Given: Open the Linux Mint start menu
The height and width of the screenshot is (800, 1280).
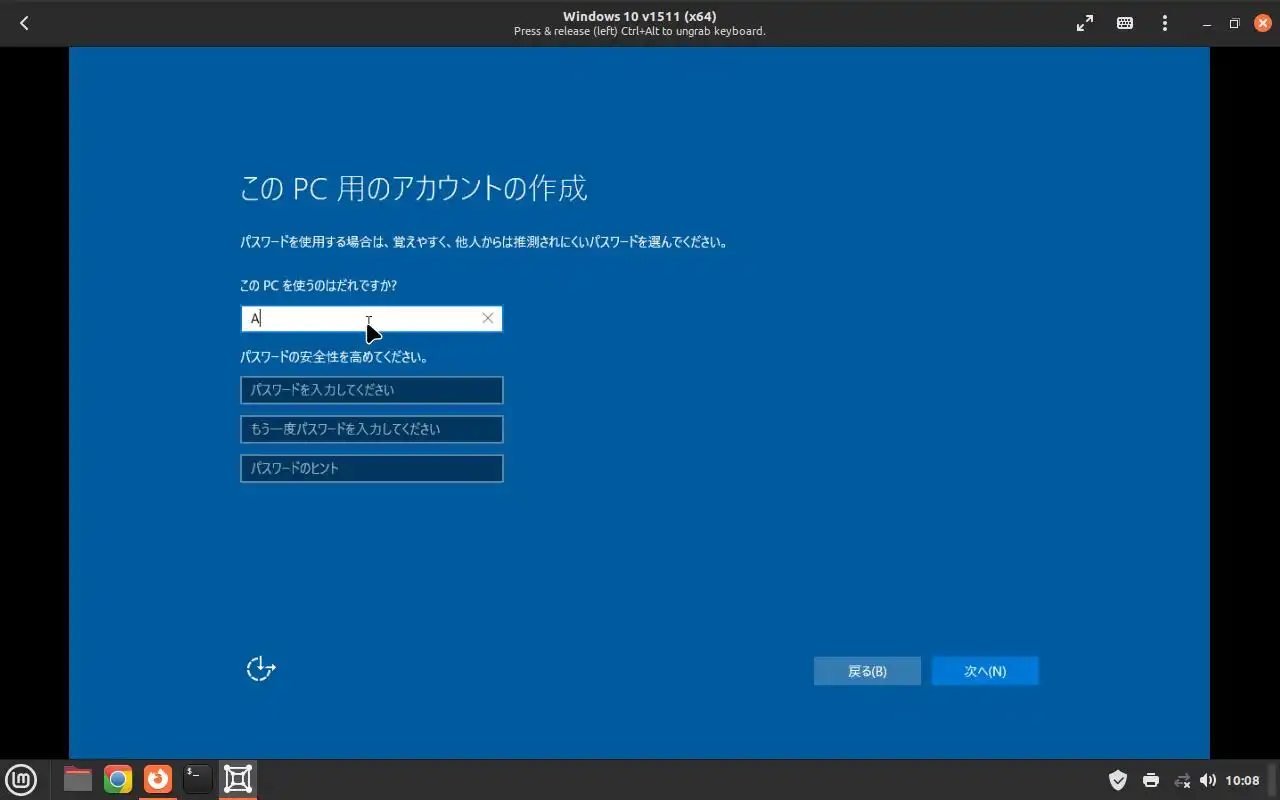Looking at the screenshot, I should [21, 779].
